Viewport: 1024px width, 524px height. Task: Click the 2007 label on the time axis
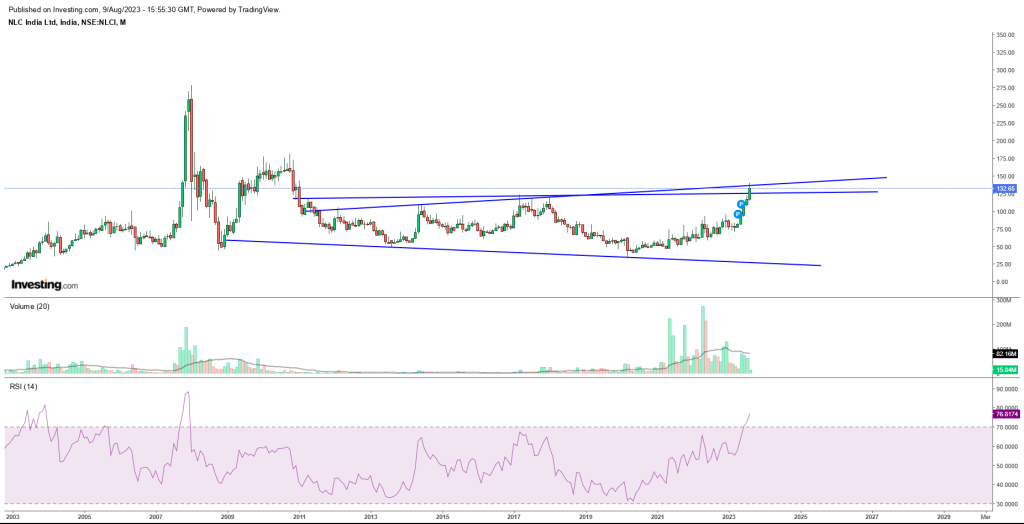[155, 517]
